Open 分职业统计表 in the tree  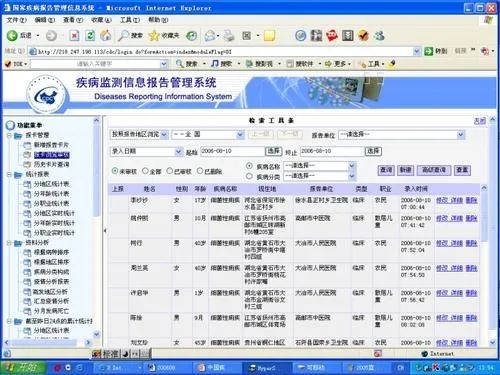coord(51,203)
